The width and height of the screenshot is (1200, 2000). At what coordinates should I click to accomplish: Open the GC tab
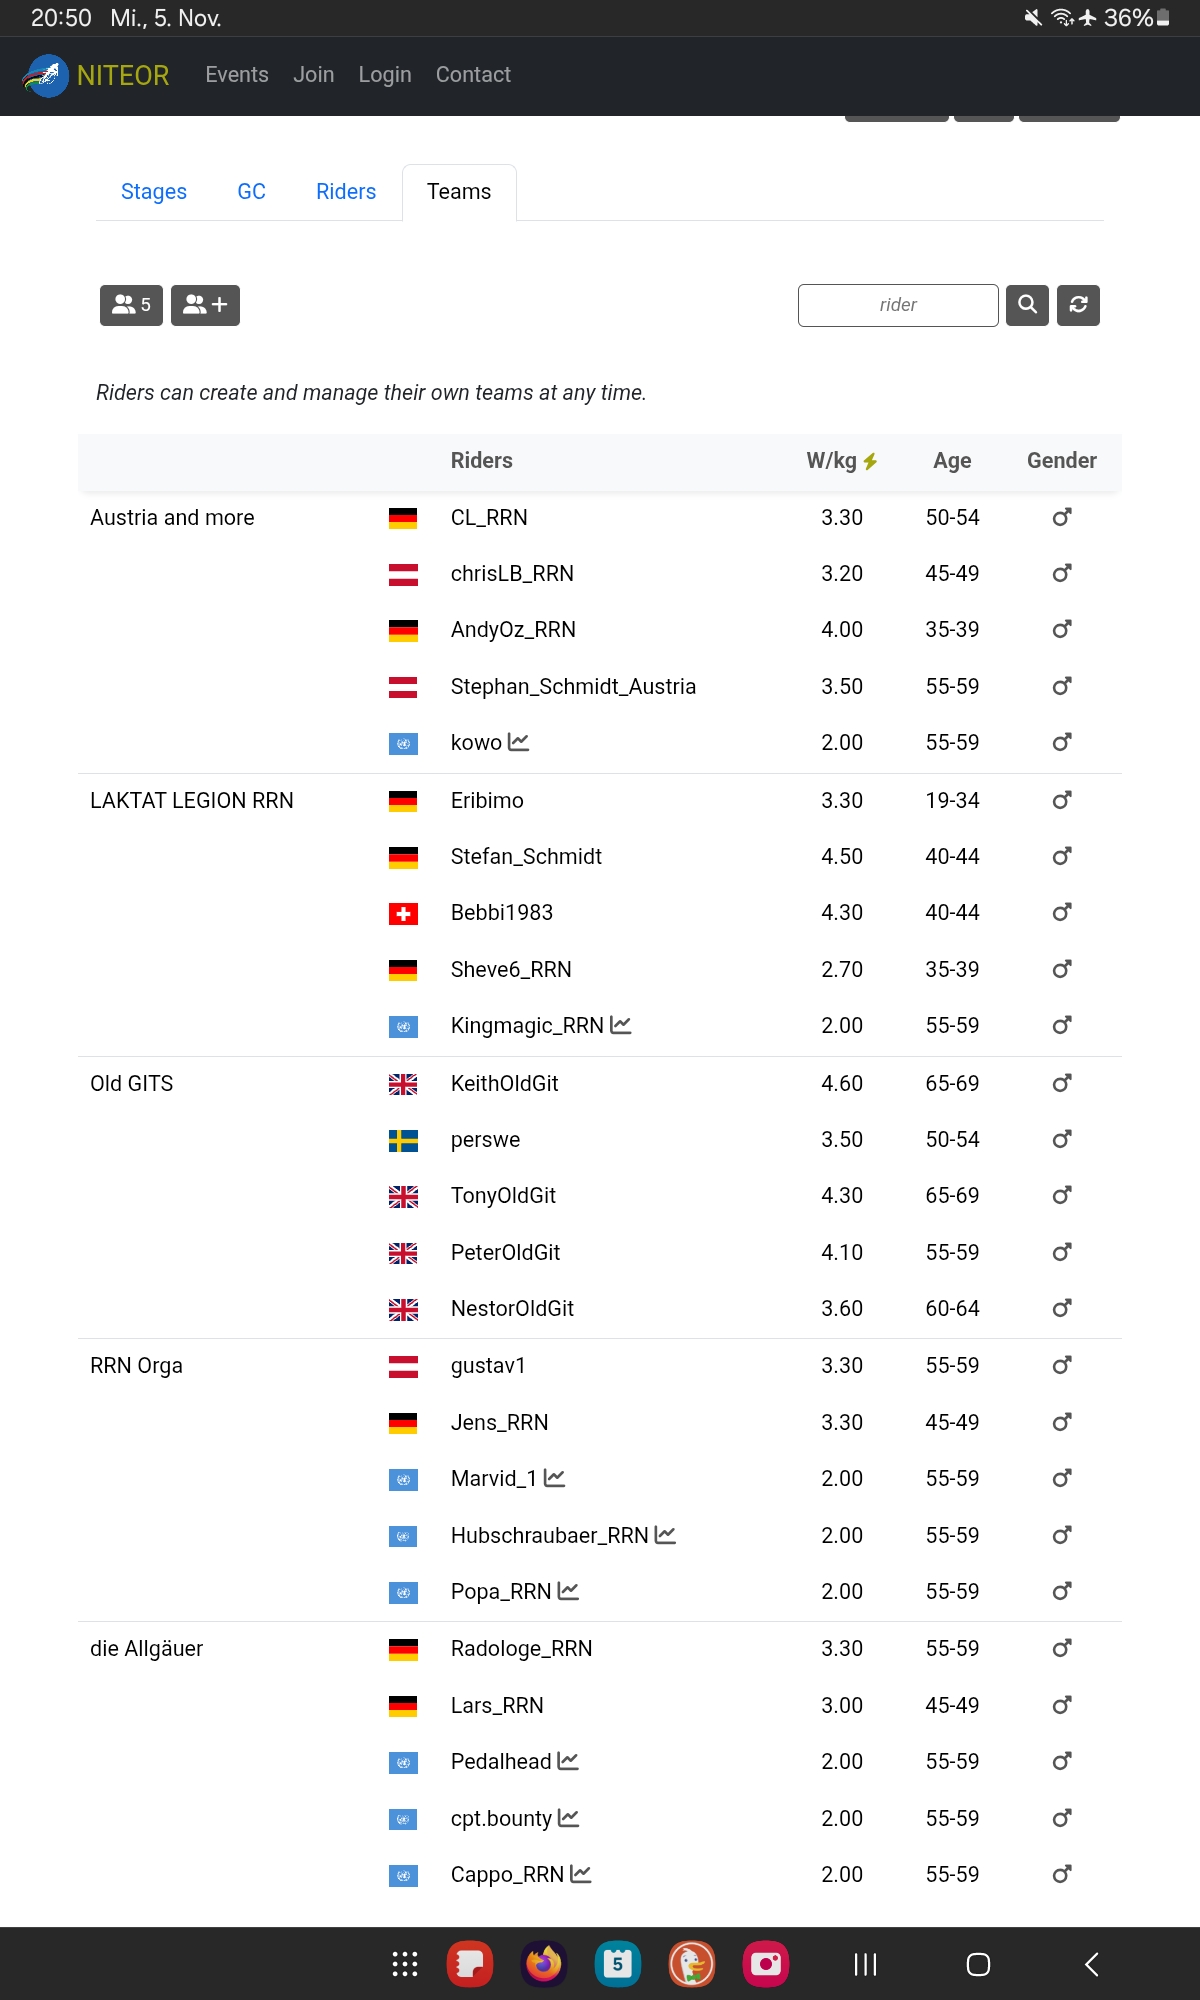pos(251,192)
